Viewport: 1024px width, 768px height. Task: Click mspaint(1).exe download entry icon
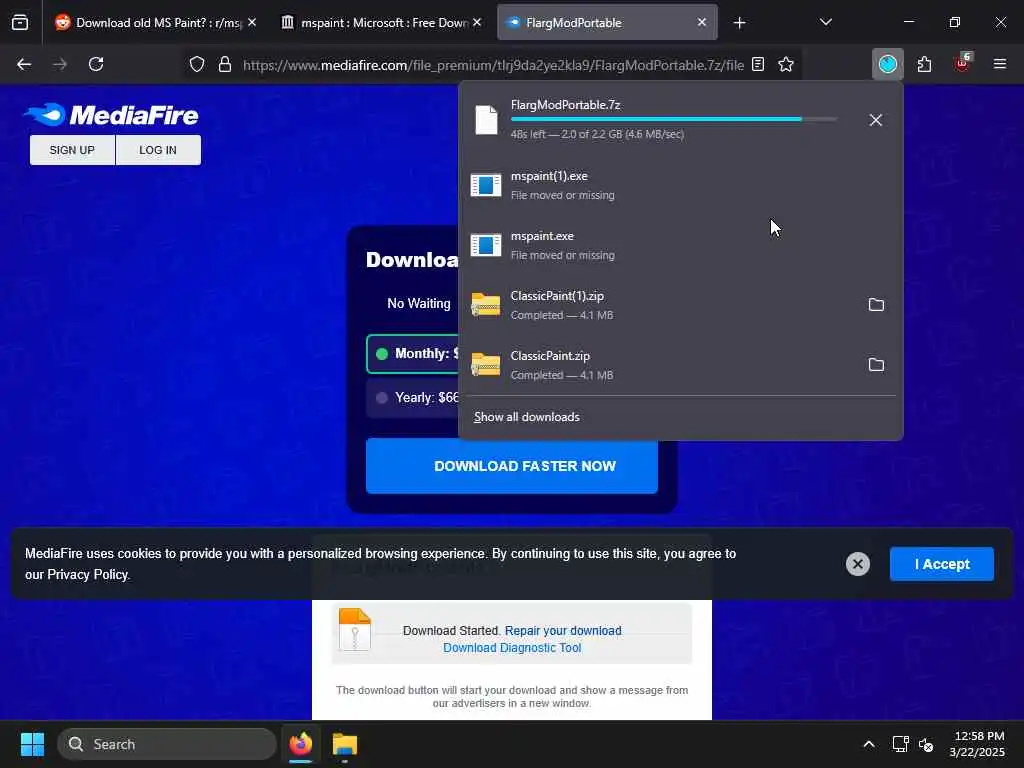pos(486,185)
